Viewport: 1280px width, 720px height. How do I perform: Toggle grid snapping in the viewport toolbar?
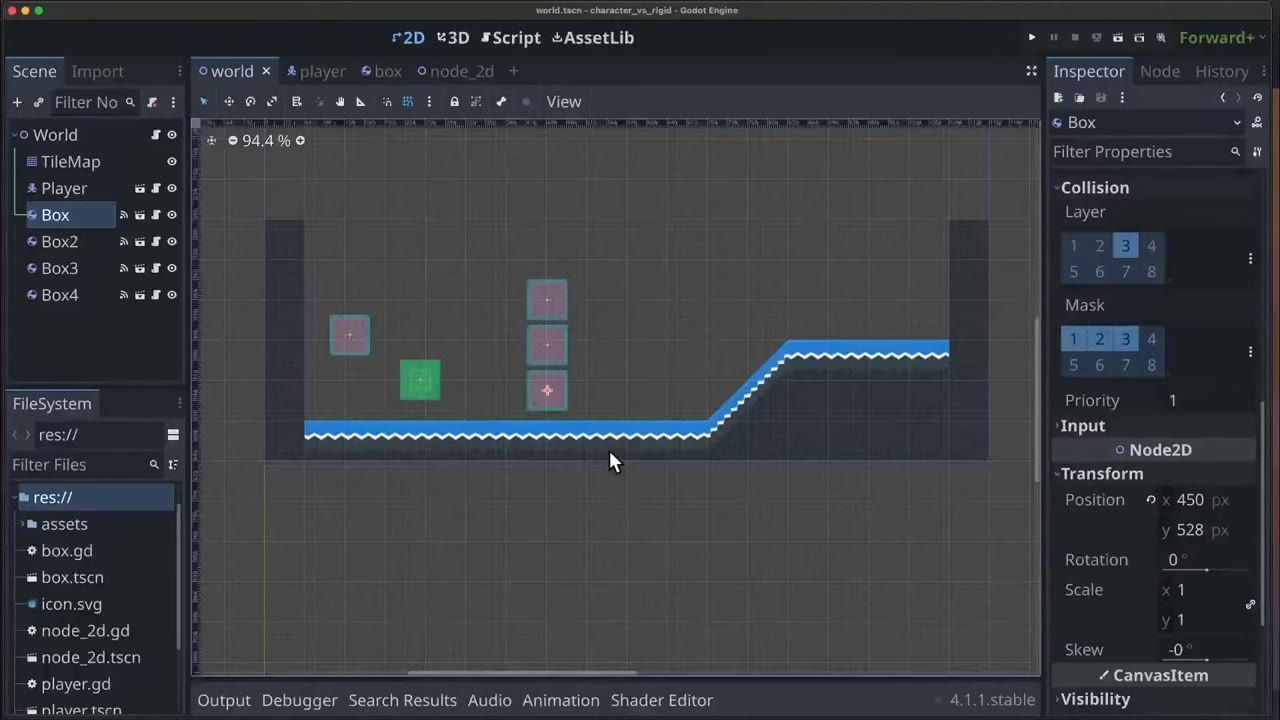tap(408, 102)
